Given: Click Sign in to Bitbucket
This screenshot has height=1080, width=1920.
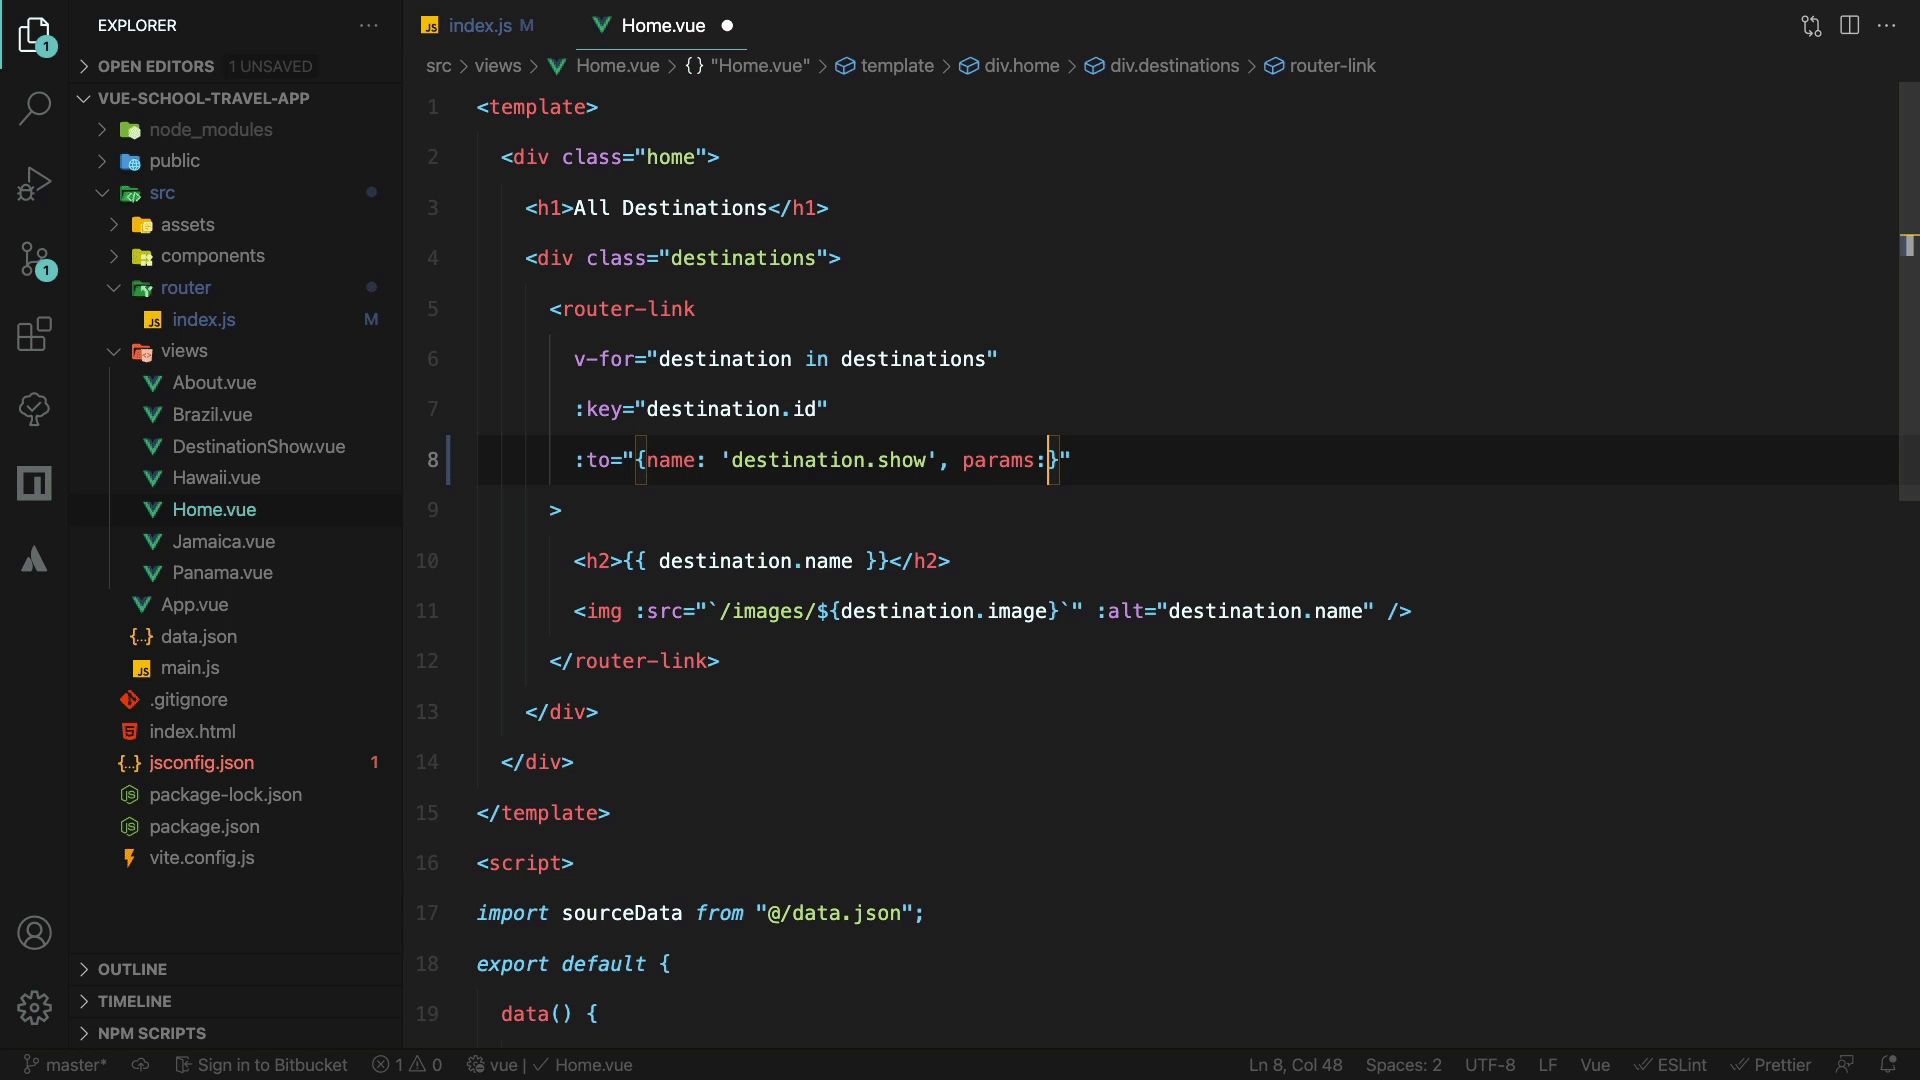Looking at the screenshot, I should [262, 1065].
